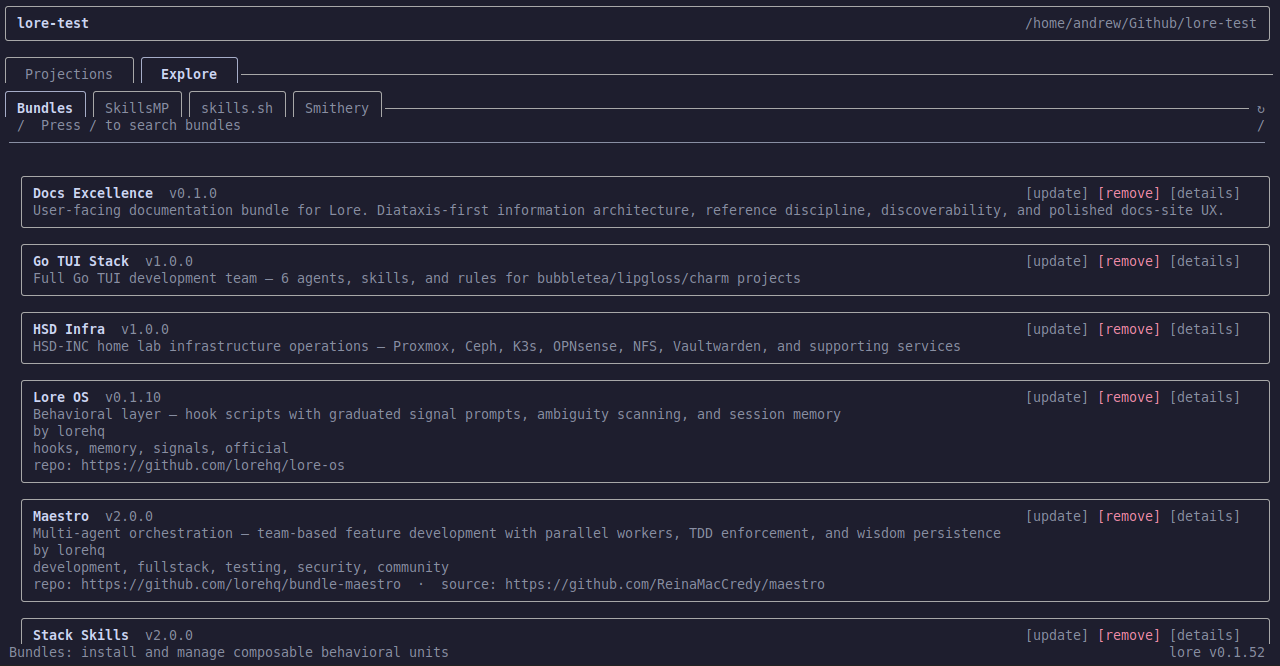Open the lore-os GitHub repo link
The height and width of the screenshot is (666, 1280).
coord(212,465)
